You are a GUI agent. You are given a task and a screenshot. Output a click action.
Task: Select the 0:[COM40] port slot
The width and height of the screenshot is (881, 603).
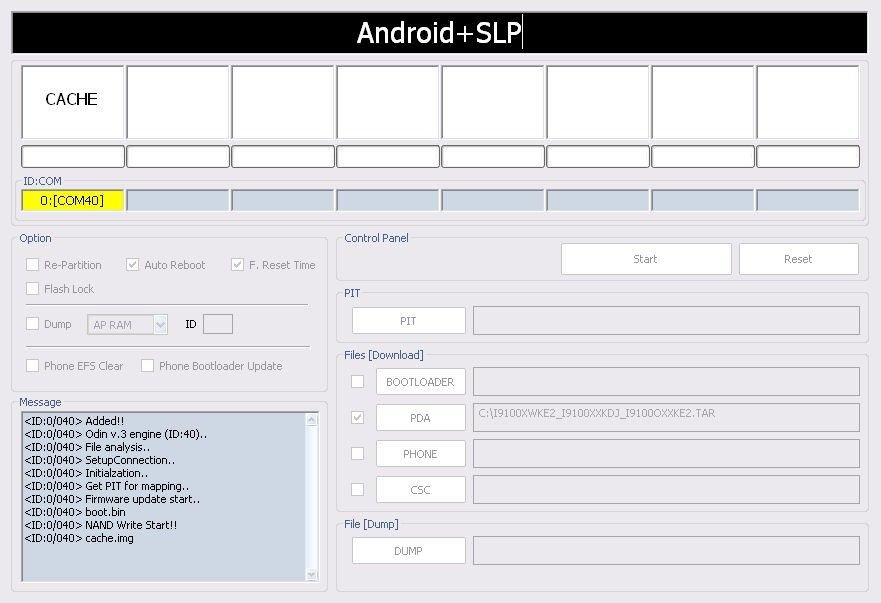coord(72,201)
